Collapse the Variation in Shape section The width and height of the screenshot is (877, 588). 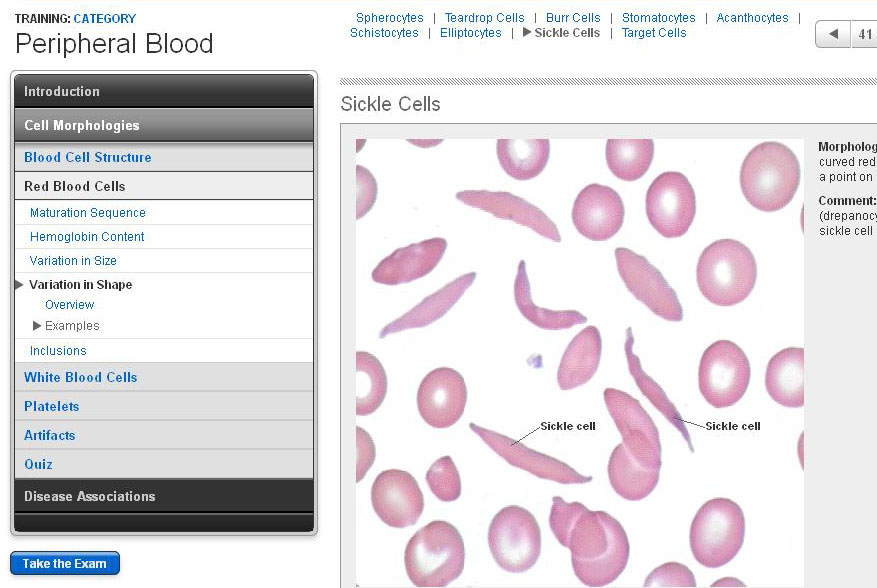[20, 285]
